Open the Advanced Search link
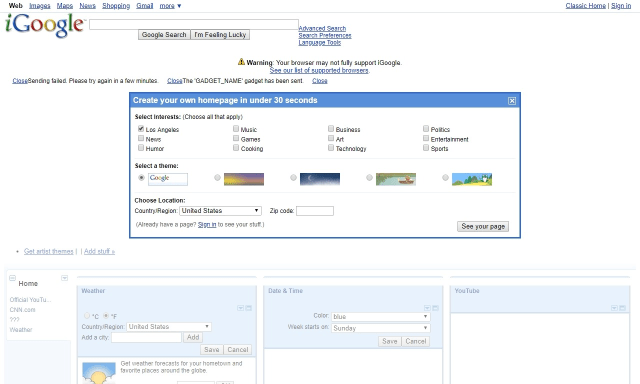This screenshot has height=384, width=640. (x=322, y=29)
